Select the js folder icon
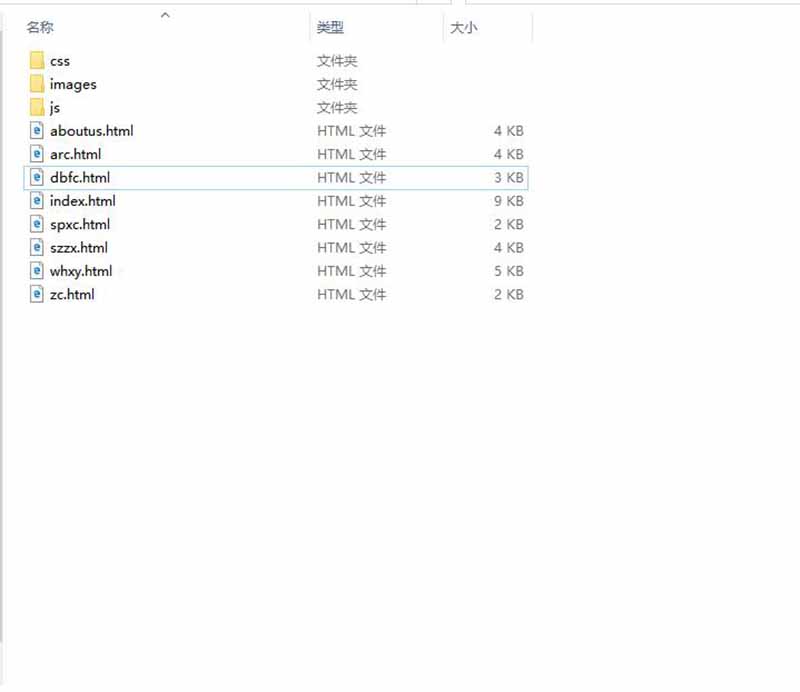Screen dimensions: 800x692 tap(37, 108)
